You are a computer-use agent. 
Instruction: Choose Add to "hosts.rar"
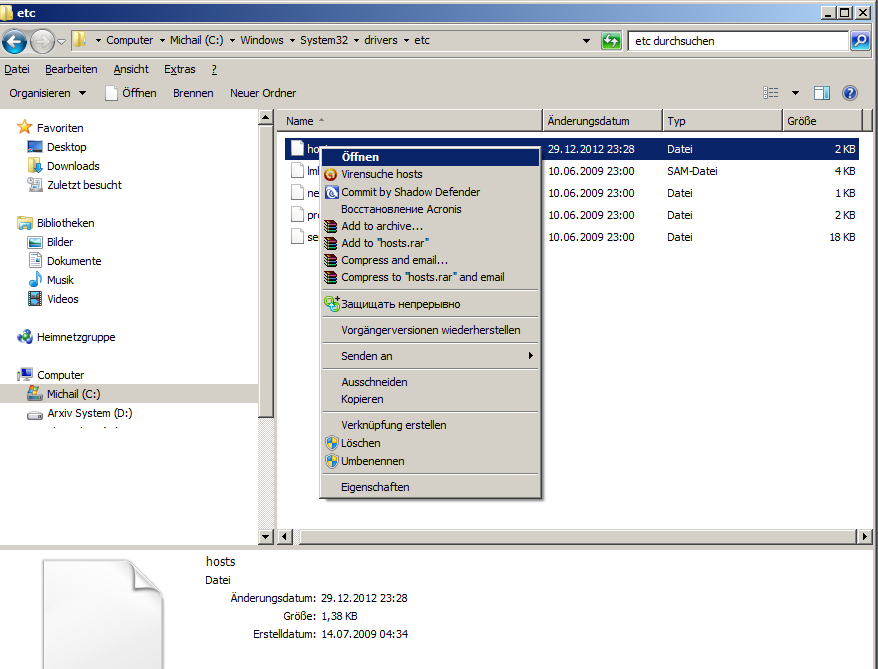tap(430, 243)
